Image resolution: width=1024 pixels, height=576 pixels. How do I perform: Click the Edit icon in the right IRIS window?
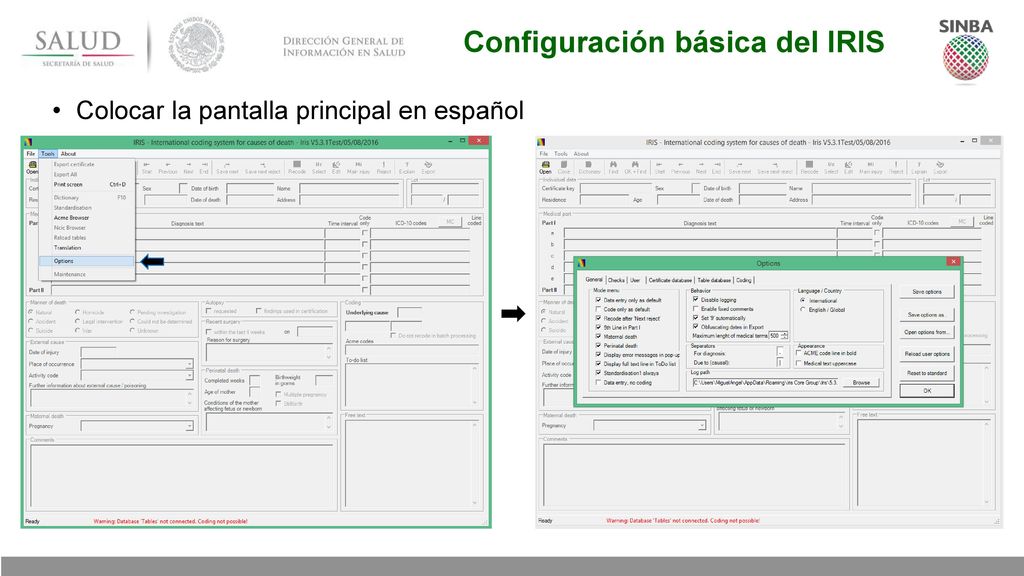click(848, 167)
